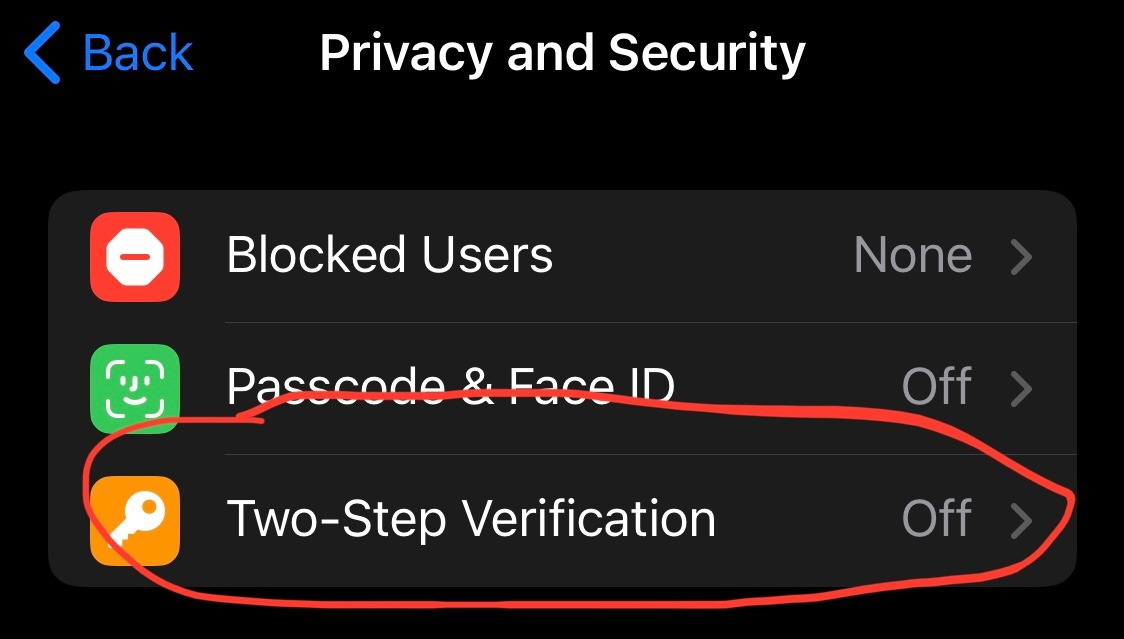Click the blue back chevron icon
This screenshot has height=639, width=1124.
(40, 52)
